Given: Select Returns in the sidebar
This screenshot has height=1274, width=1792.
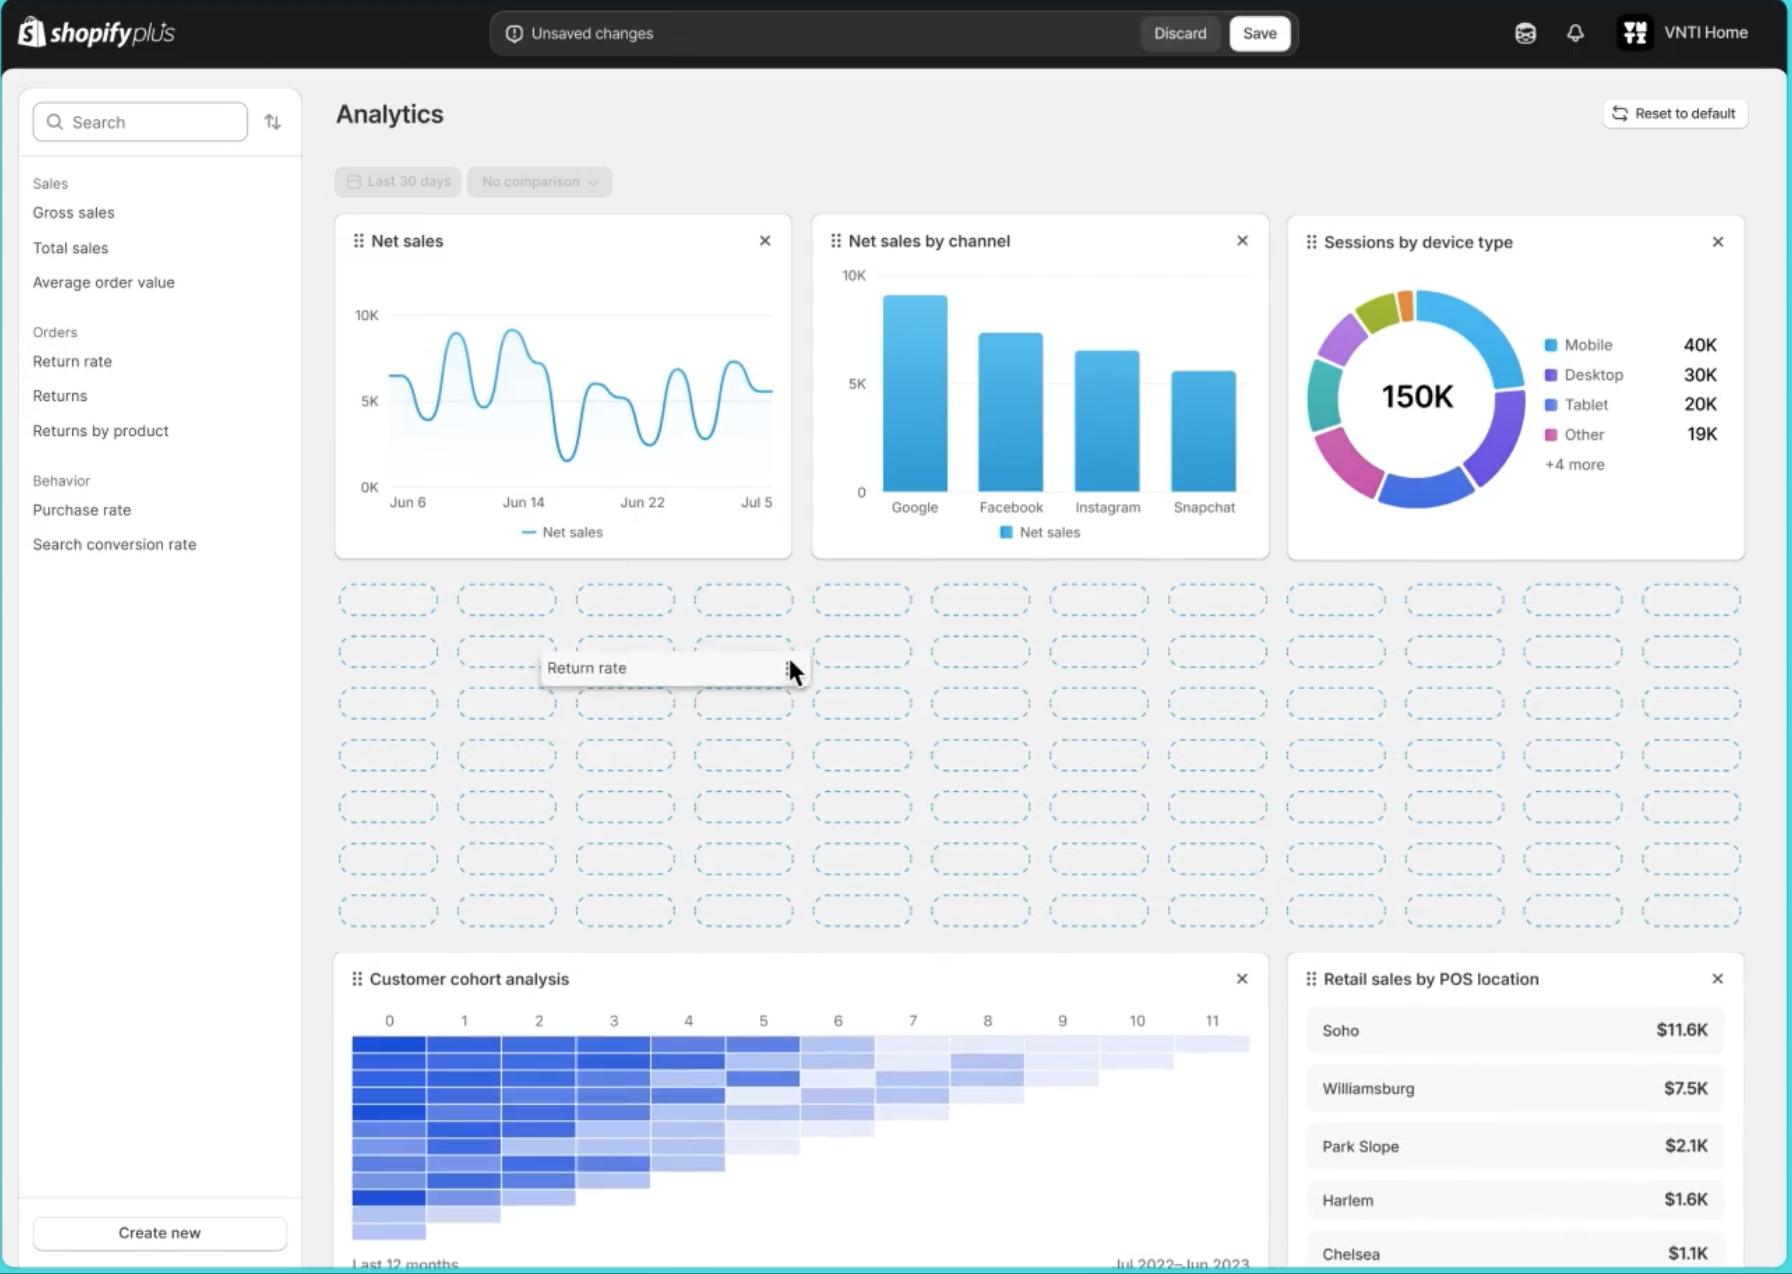Looking at the screenshot, I should point(60,396).
